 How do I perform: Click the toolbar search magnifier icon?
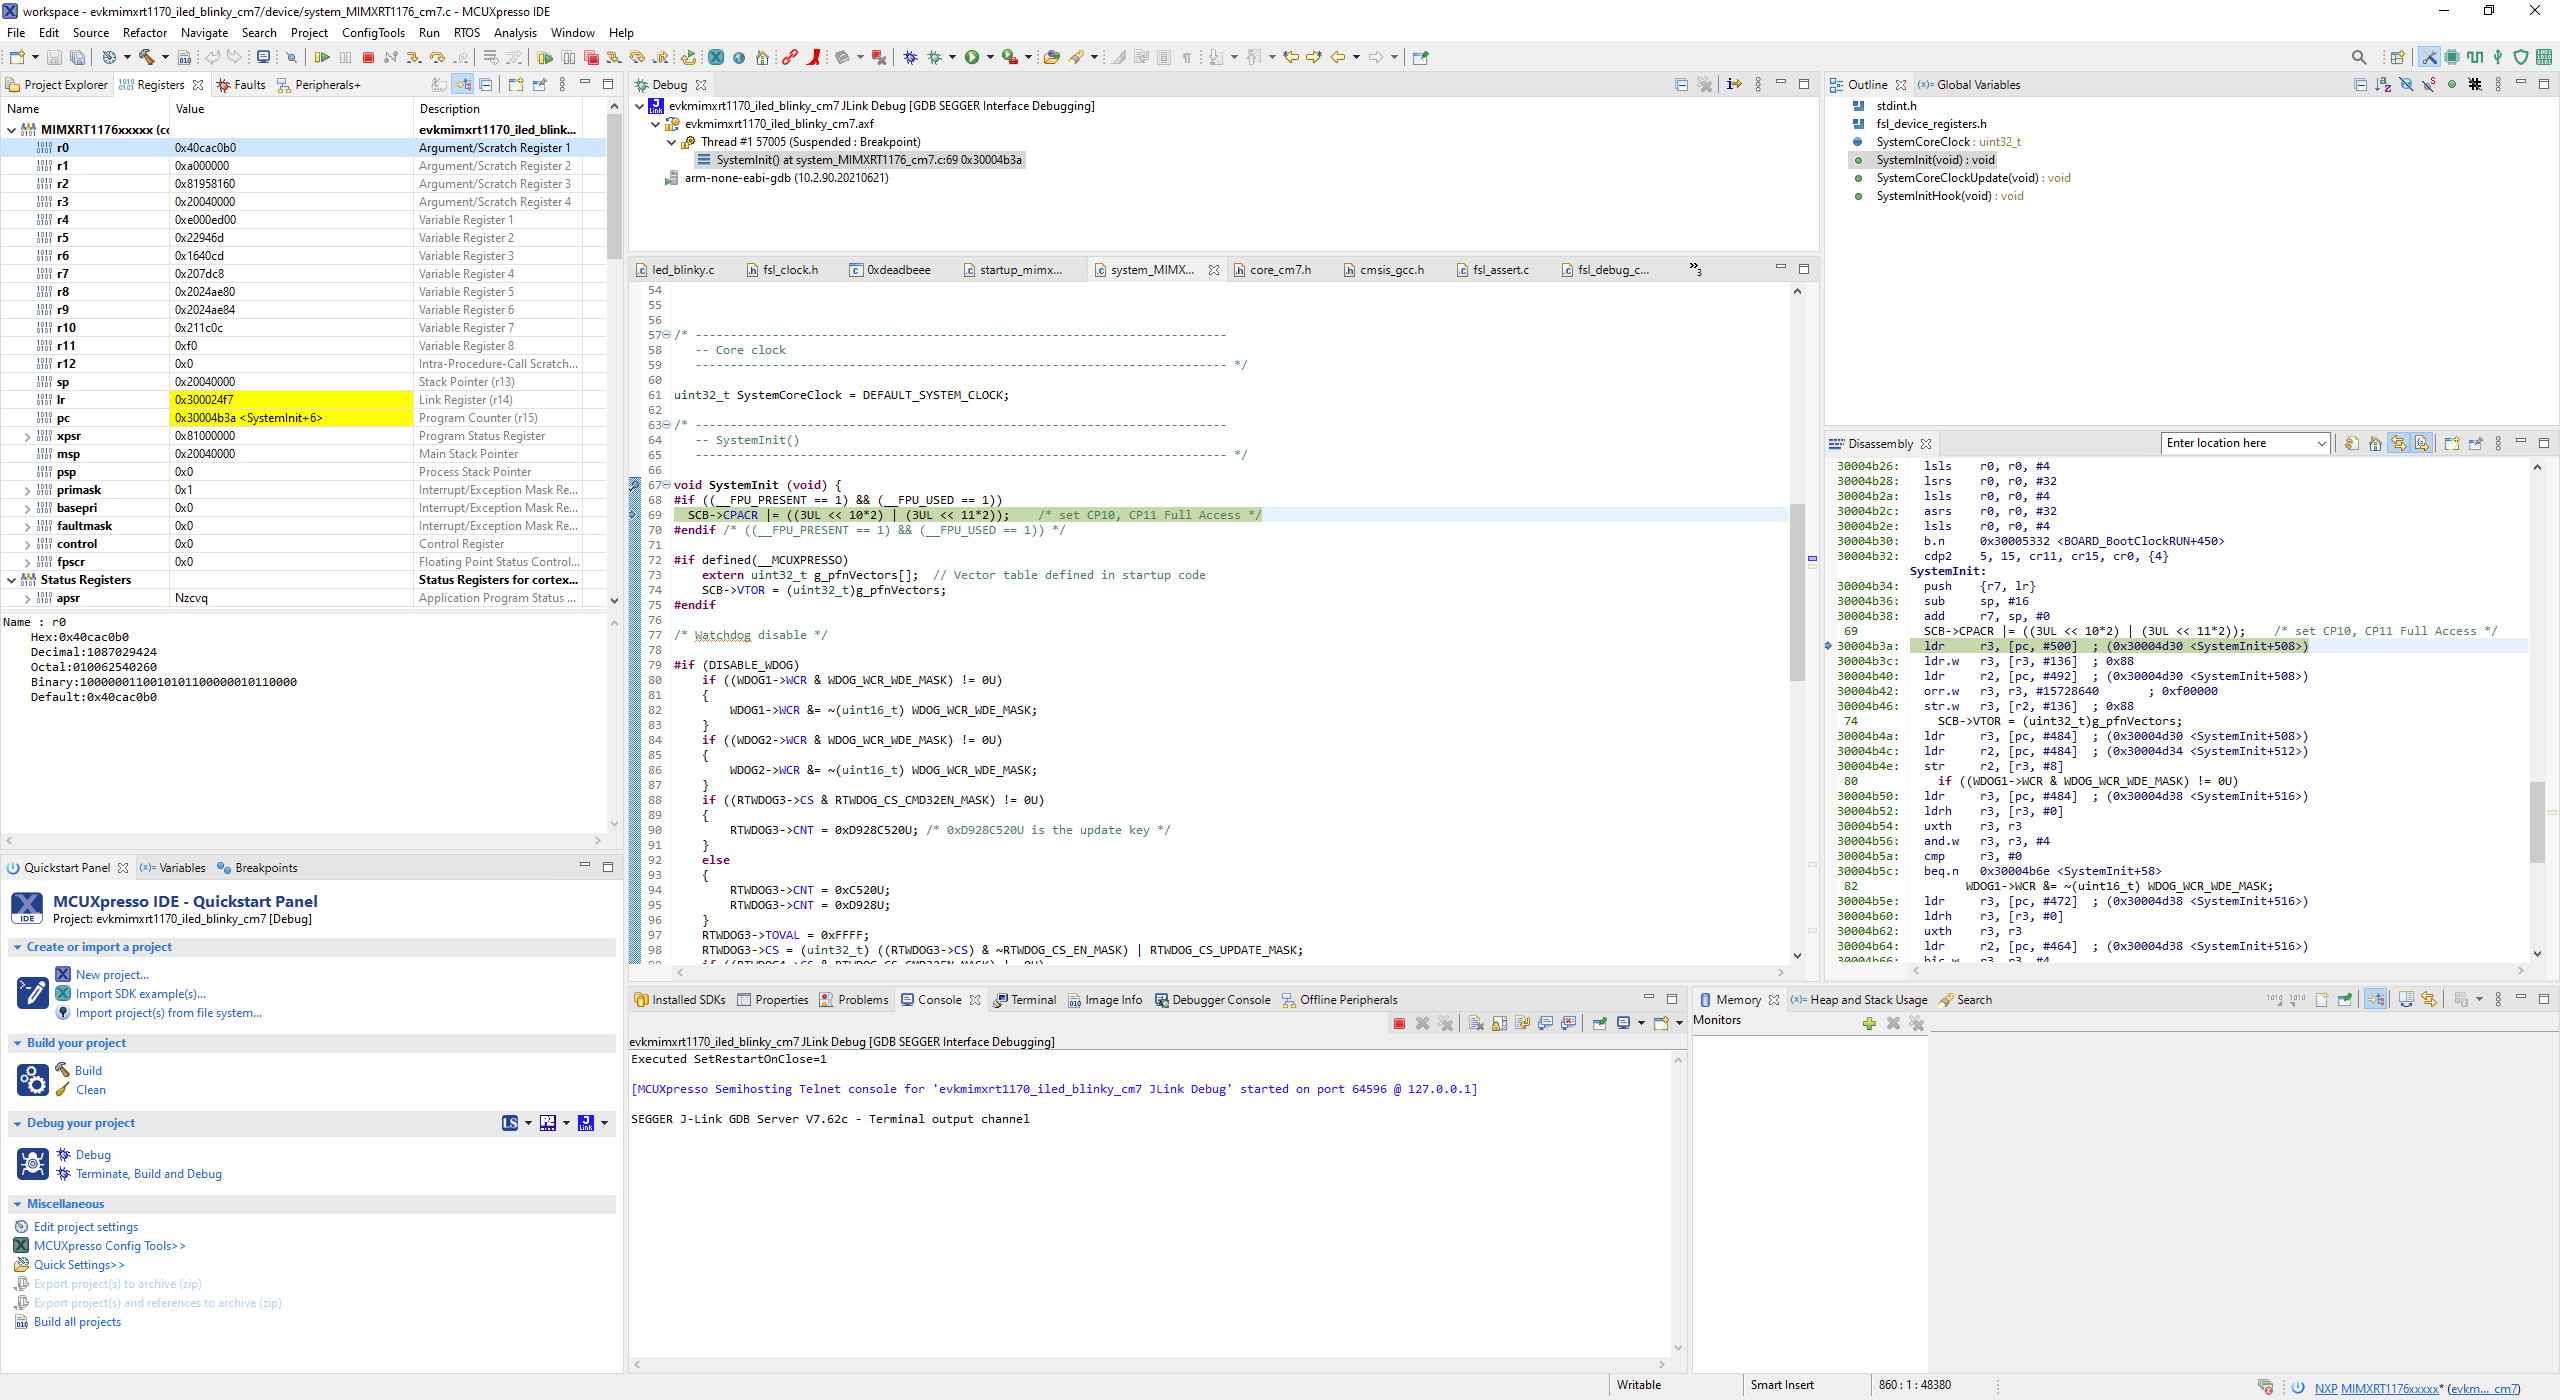(x=2359, y=58)
